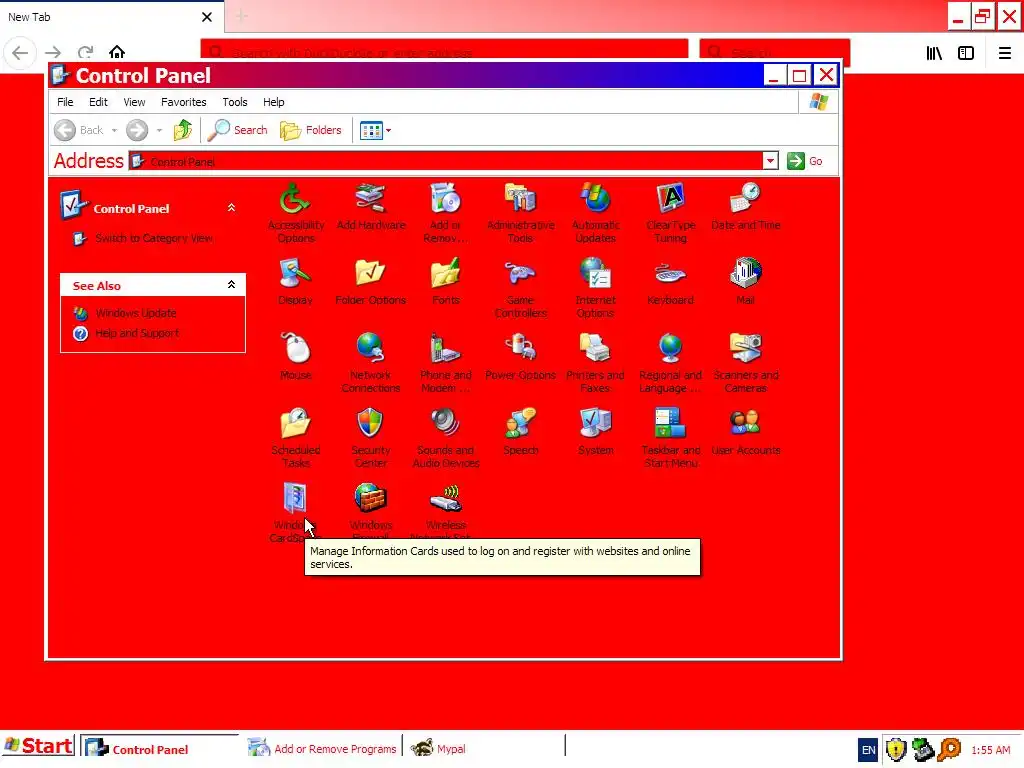Open ClearType Tuning icon
1024x768 pixels.
point(671,199)
